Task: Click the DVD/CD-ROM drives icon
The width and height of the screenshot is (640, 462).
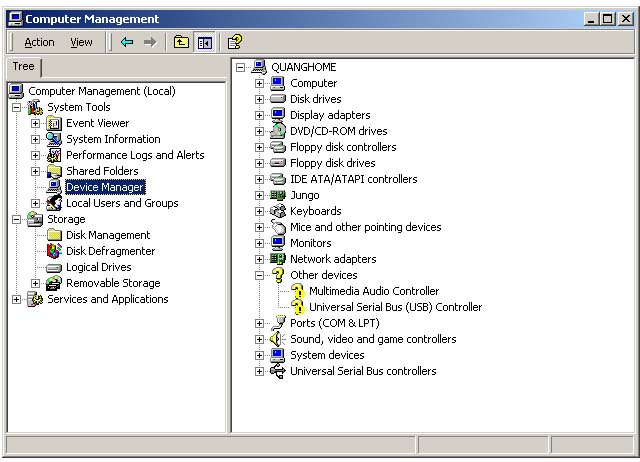Action: click(x=278, y=131)
